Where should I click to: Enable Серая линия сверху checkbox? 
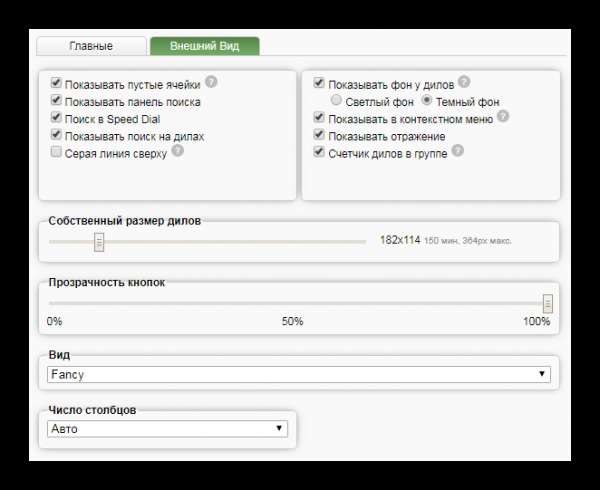pyautogui.click(x=56, y=152)
